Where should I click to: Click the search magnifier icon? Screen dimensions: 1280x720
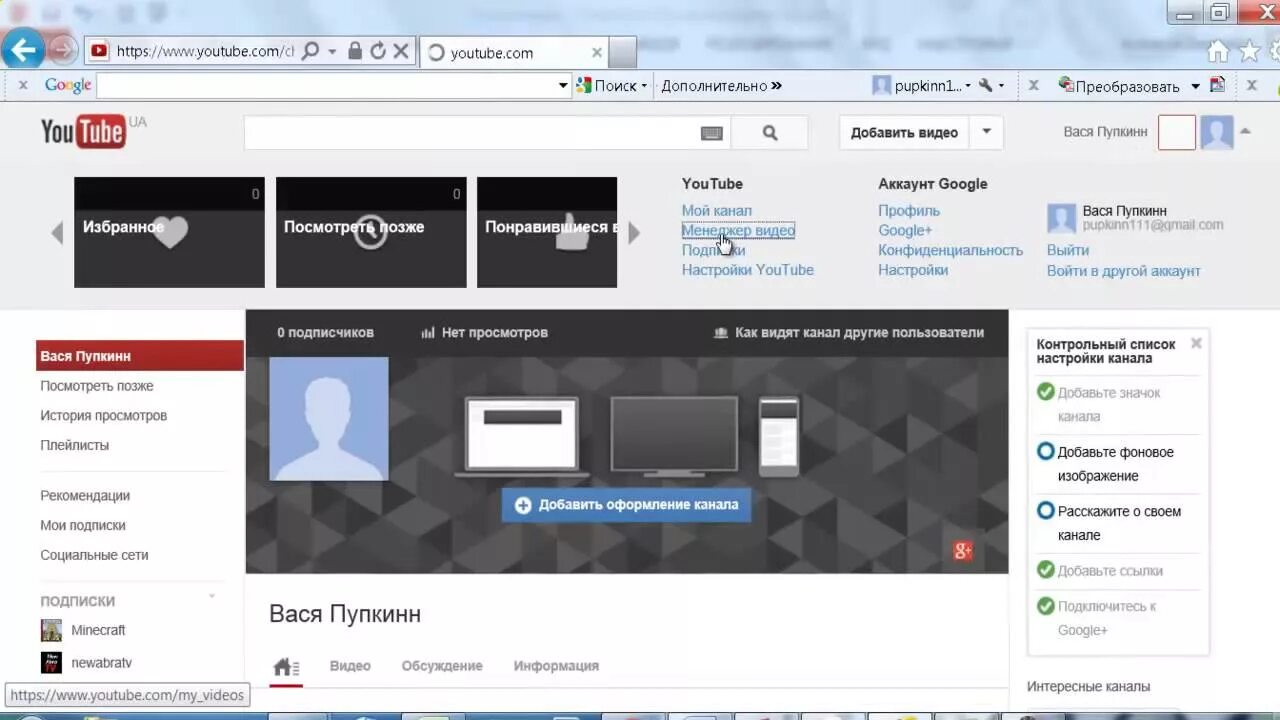(x=769, y=131)
